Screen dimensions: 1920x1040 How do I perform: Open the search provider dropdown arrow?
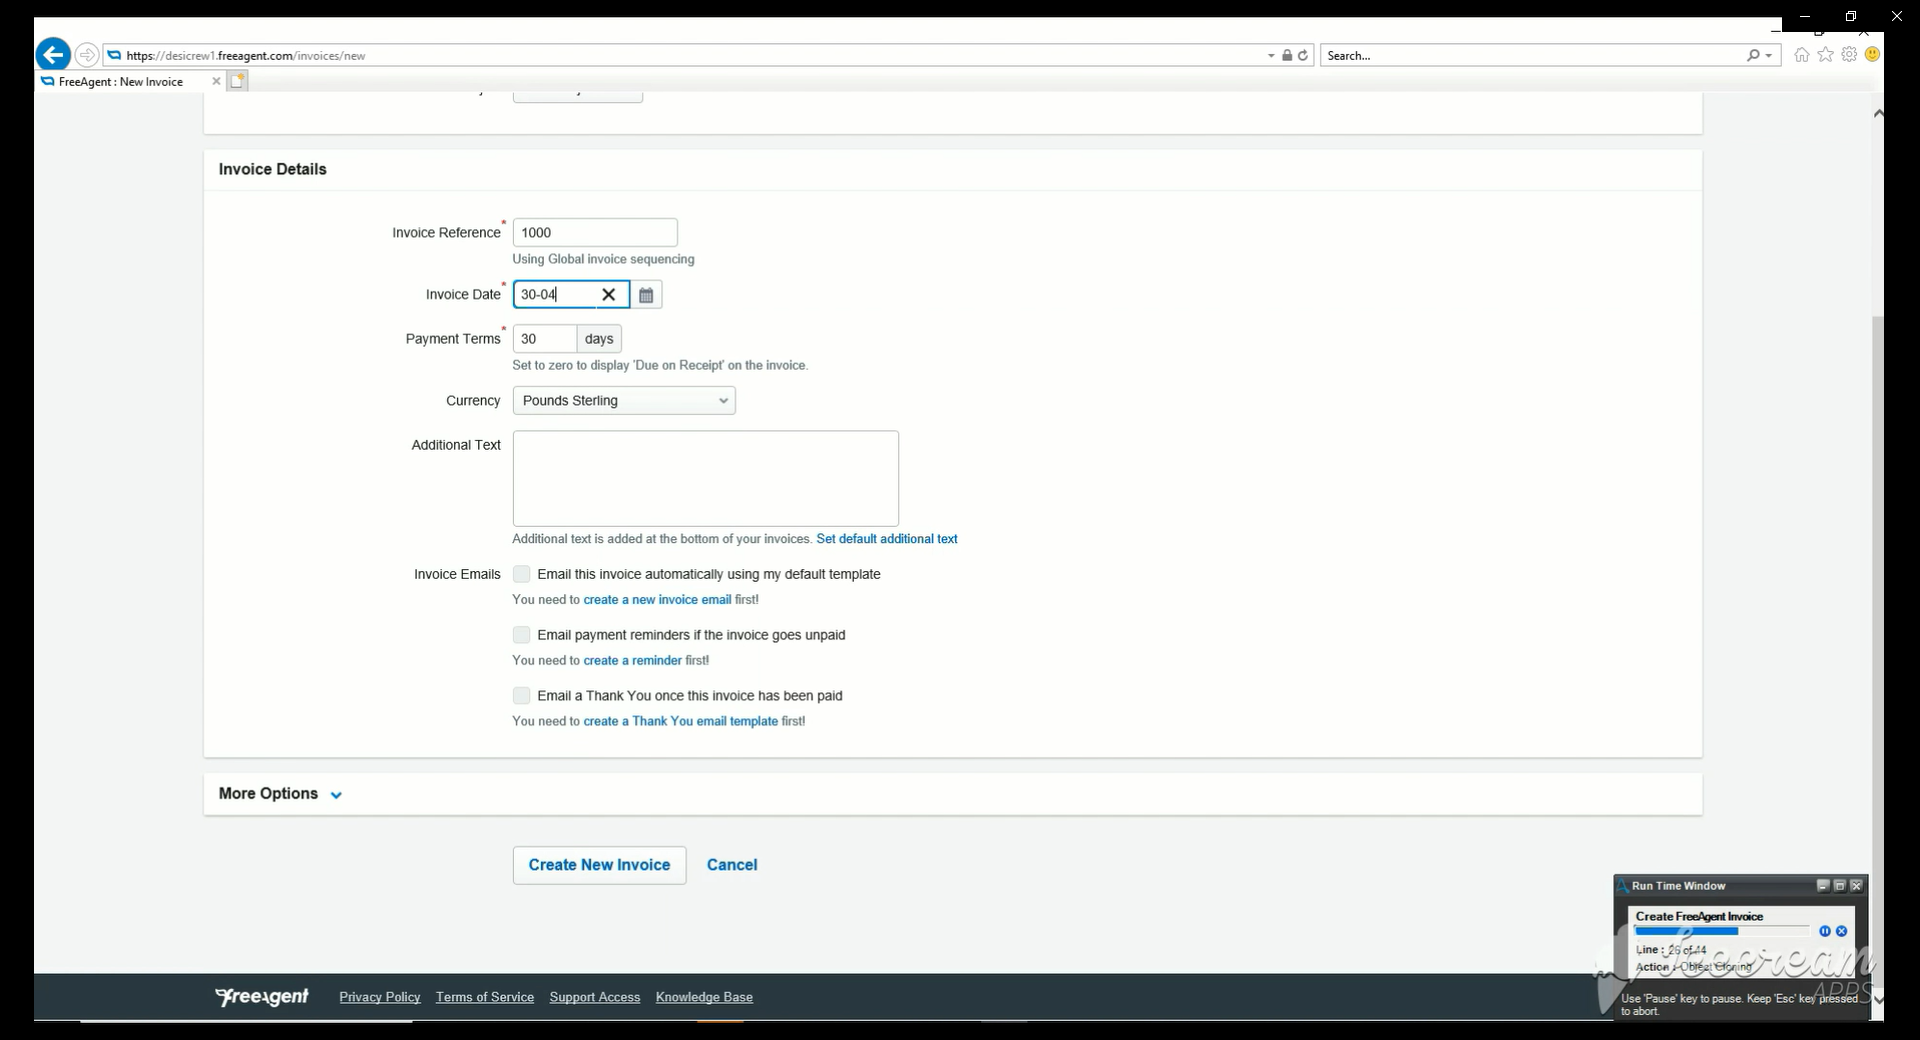[1769, 56]
